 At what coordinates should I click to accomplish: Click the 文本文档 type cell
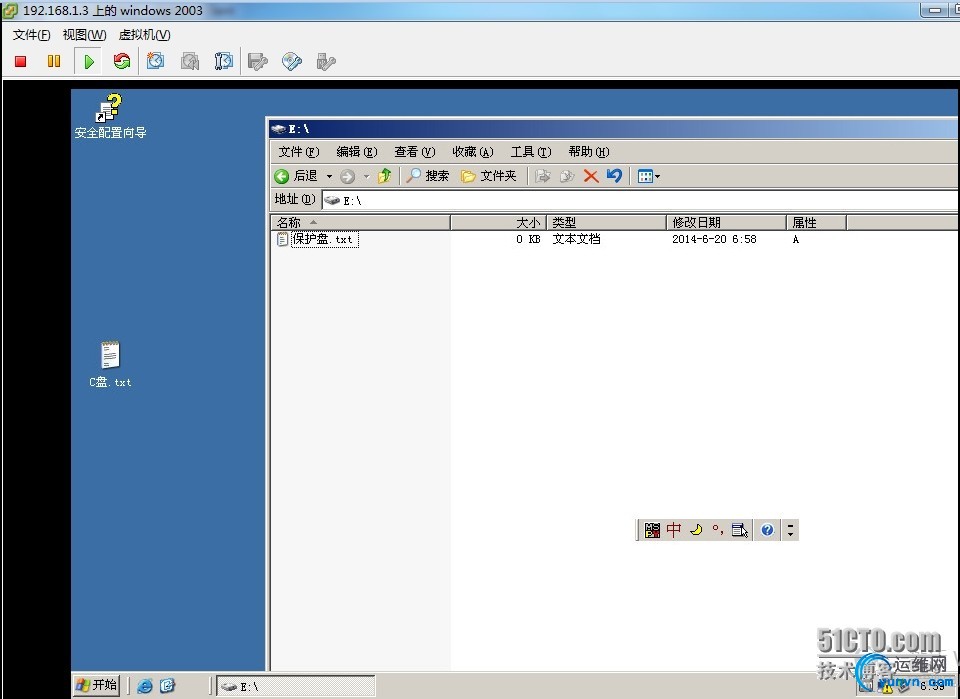pos(576,239)
